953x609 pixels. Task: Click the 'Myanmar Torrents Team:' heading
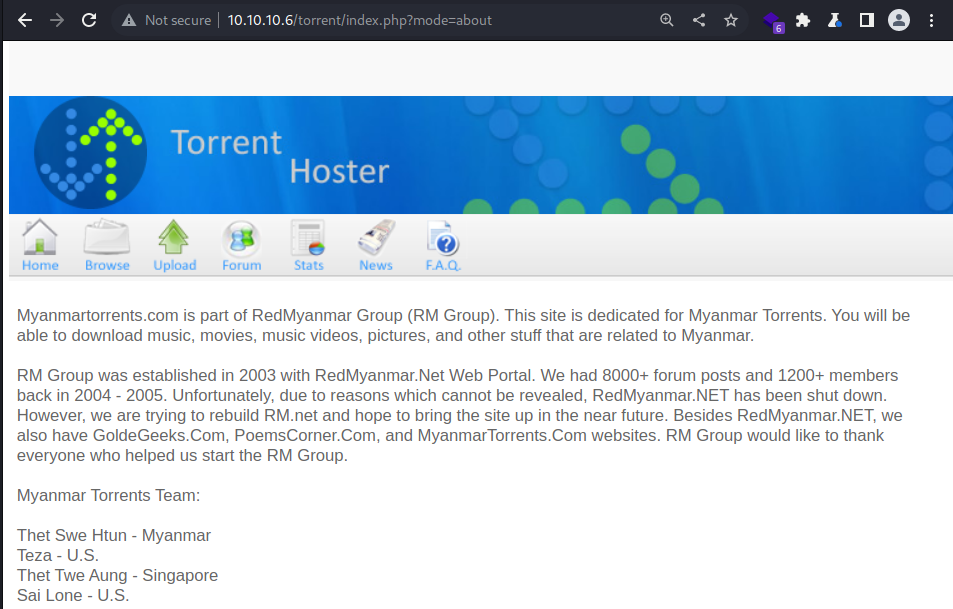pos(108,495)
